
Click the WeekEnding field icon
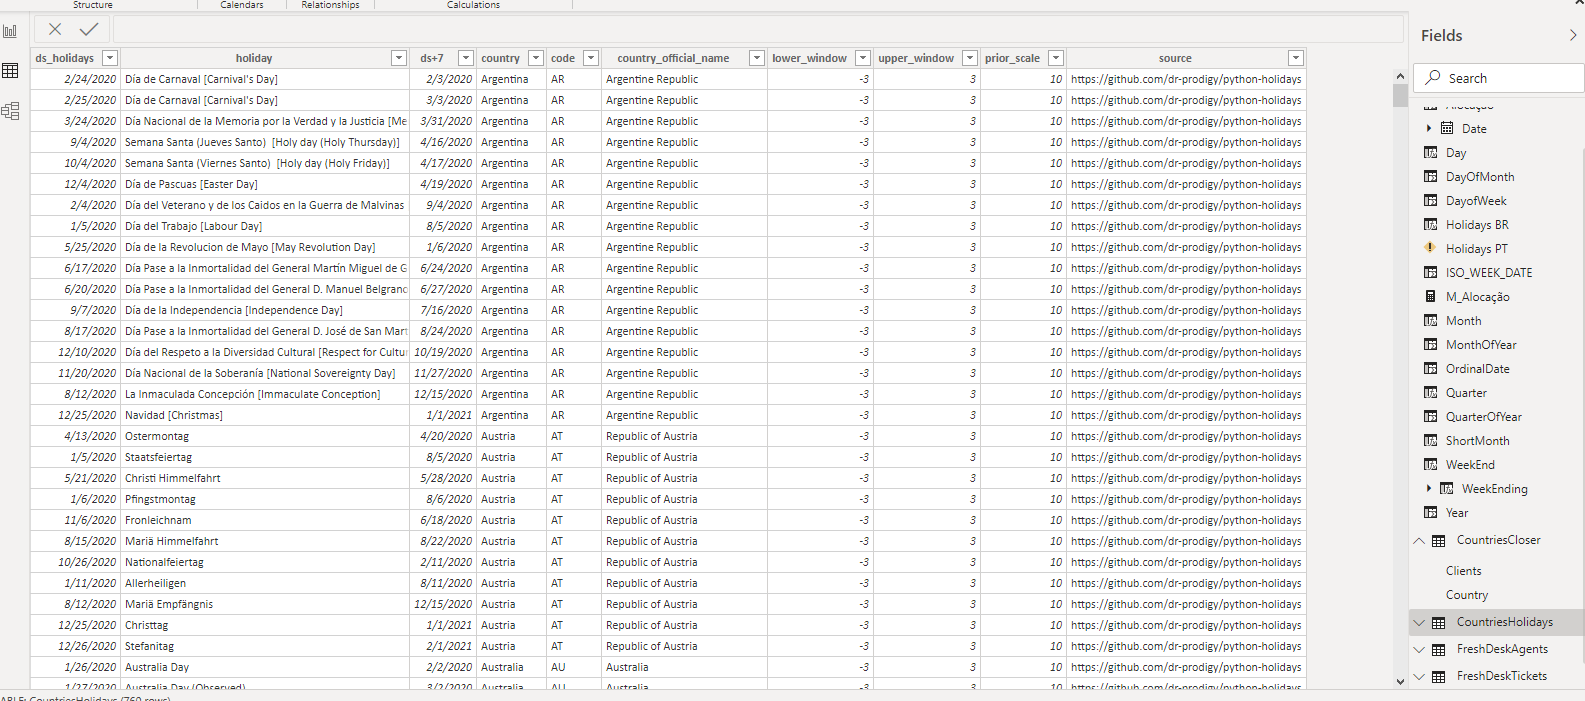pos(1447,489)
